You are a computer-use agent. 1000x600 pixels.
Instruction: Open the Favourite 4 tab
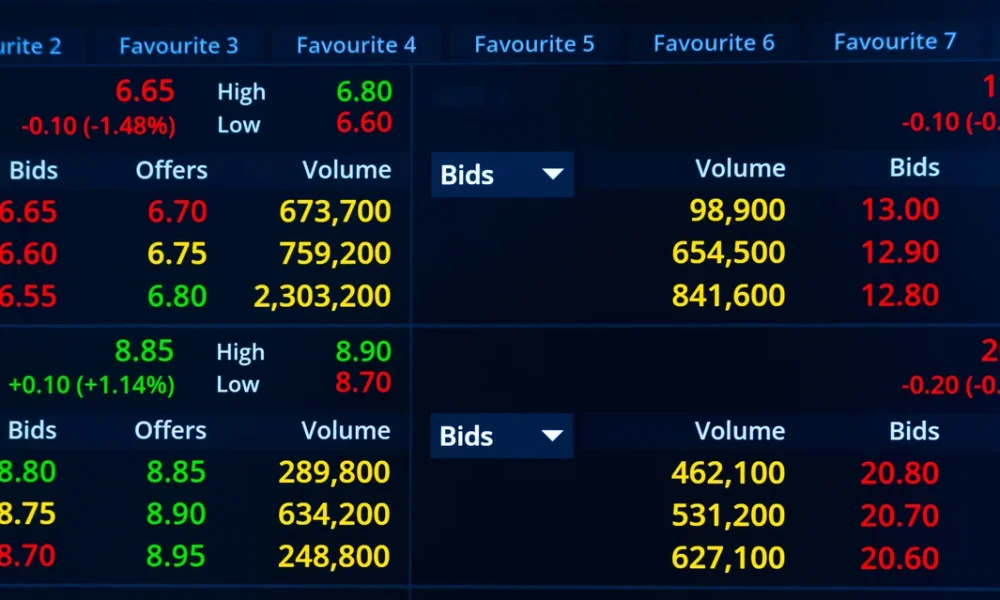pos(356,44)
